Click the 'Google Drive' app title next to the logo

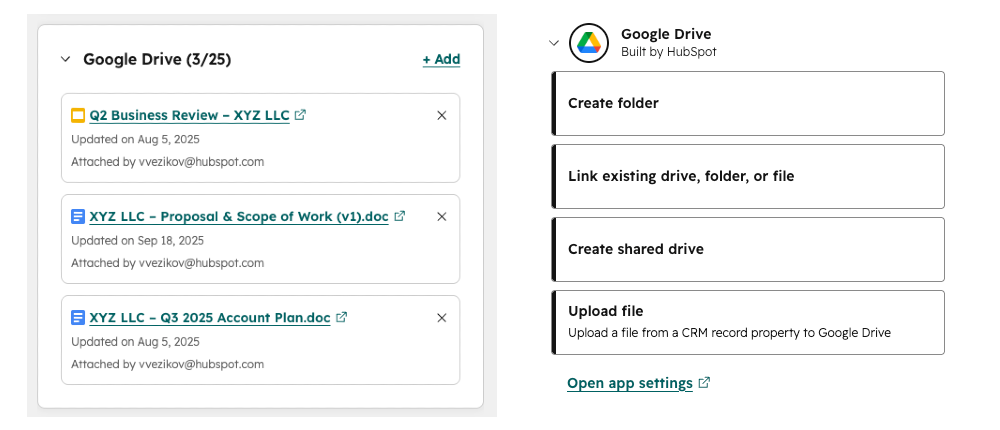[666, 34]
